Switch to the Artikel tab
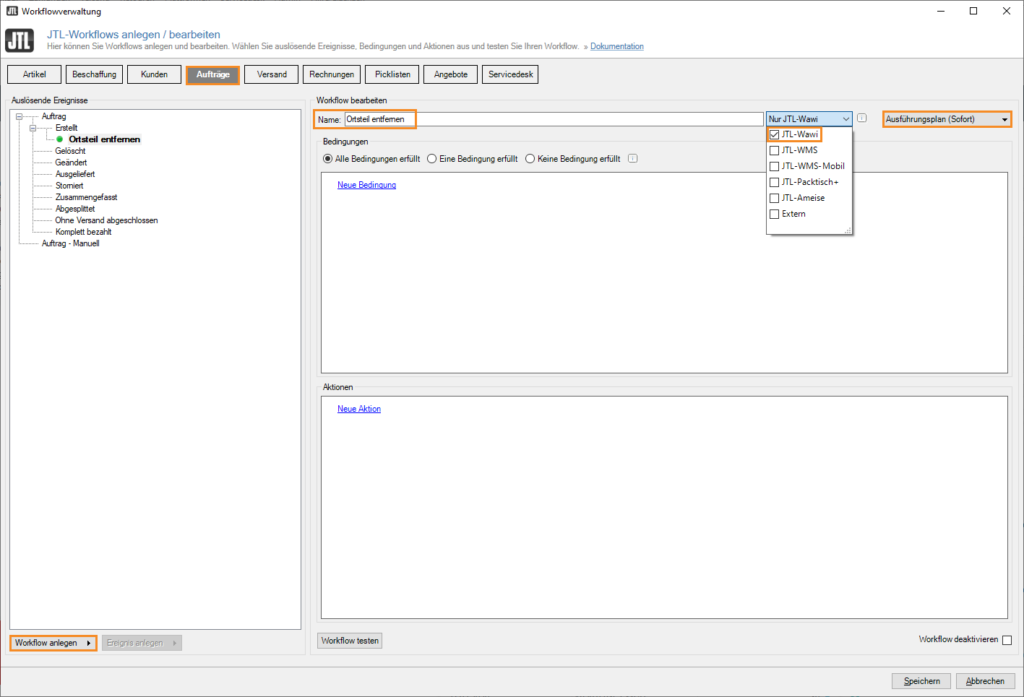Viewport: 1024px width, 697px height. click(34, 73)
